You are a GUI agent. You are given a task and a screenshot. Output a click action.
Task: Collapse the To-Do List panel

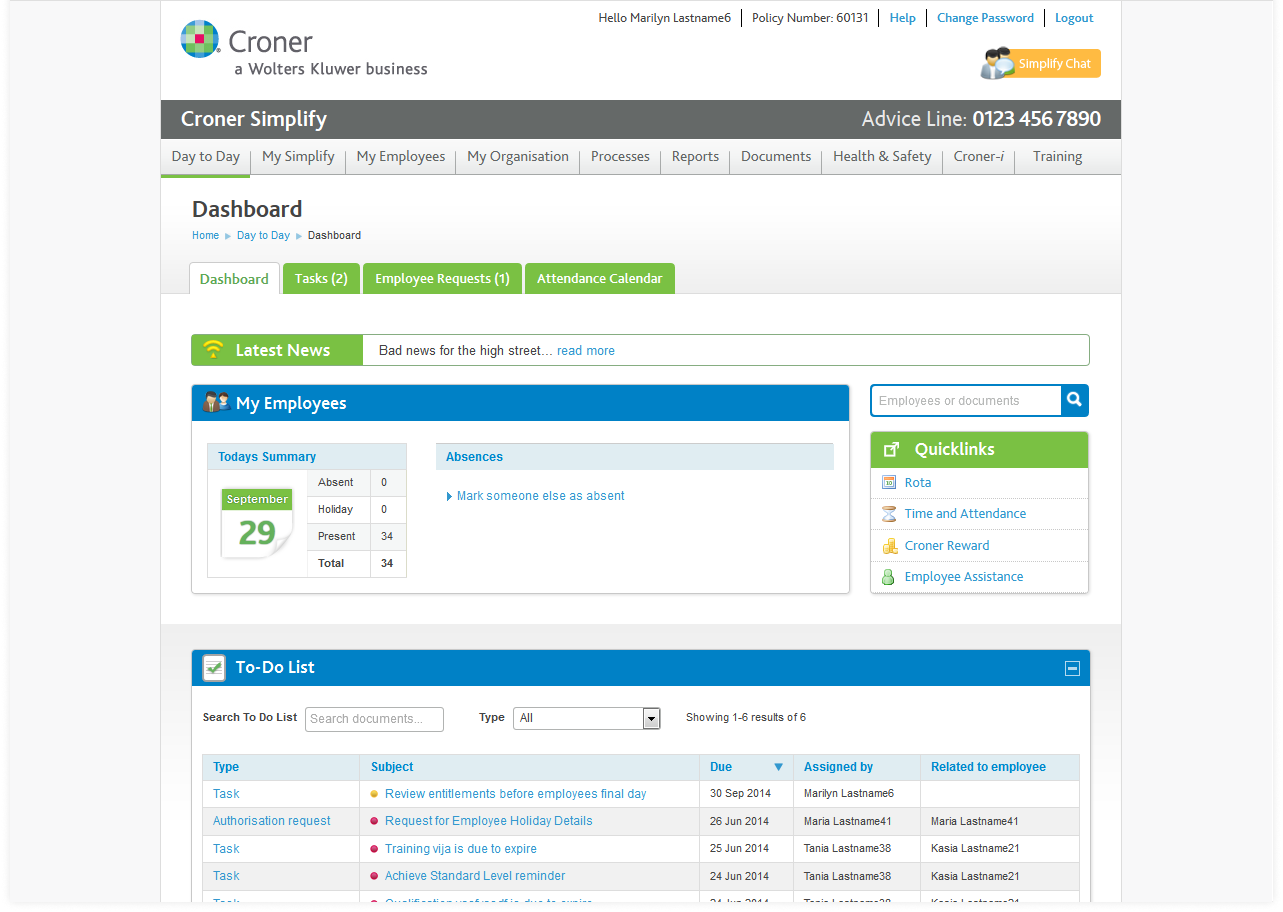(1072, 668)
